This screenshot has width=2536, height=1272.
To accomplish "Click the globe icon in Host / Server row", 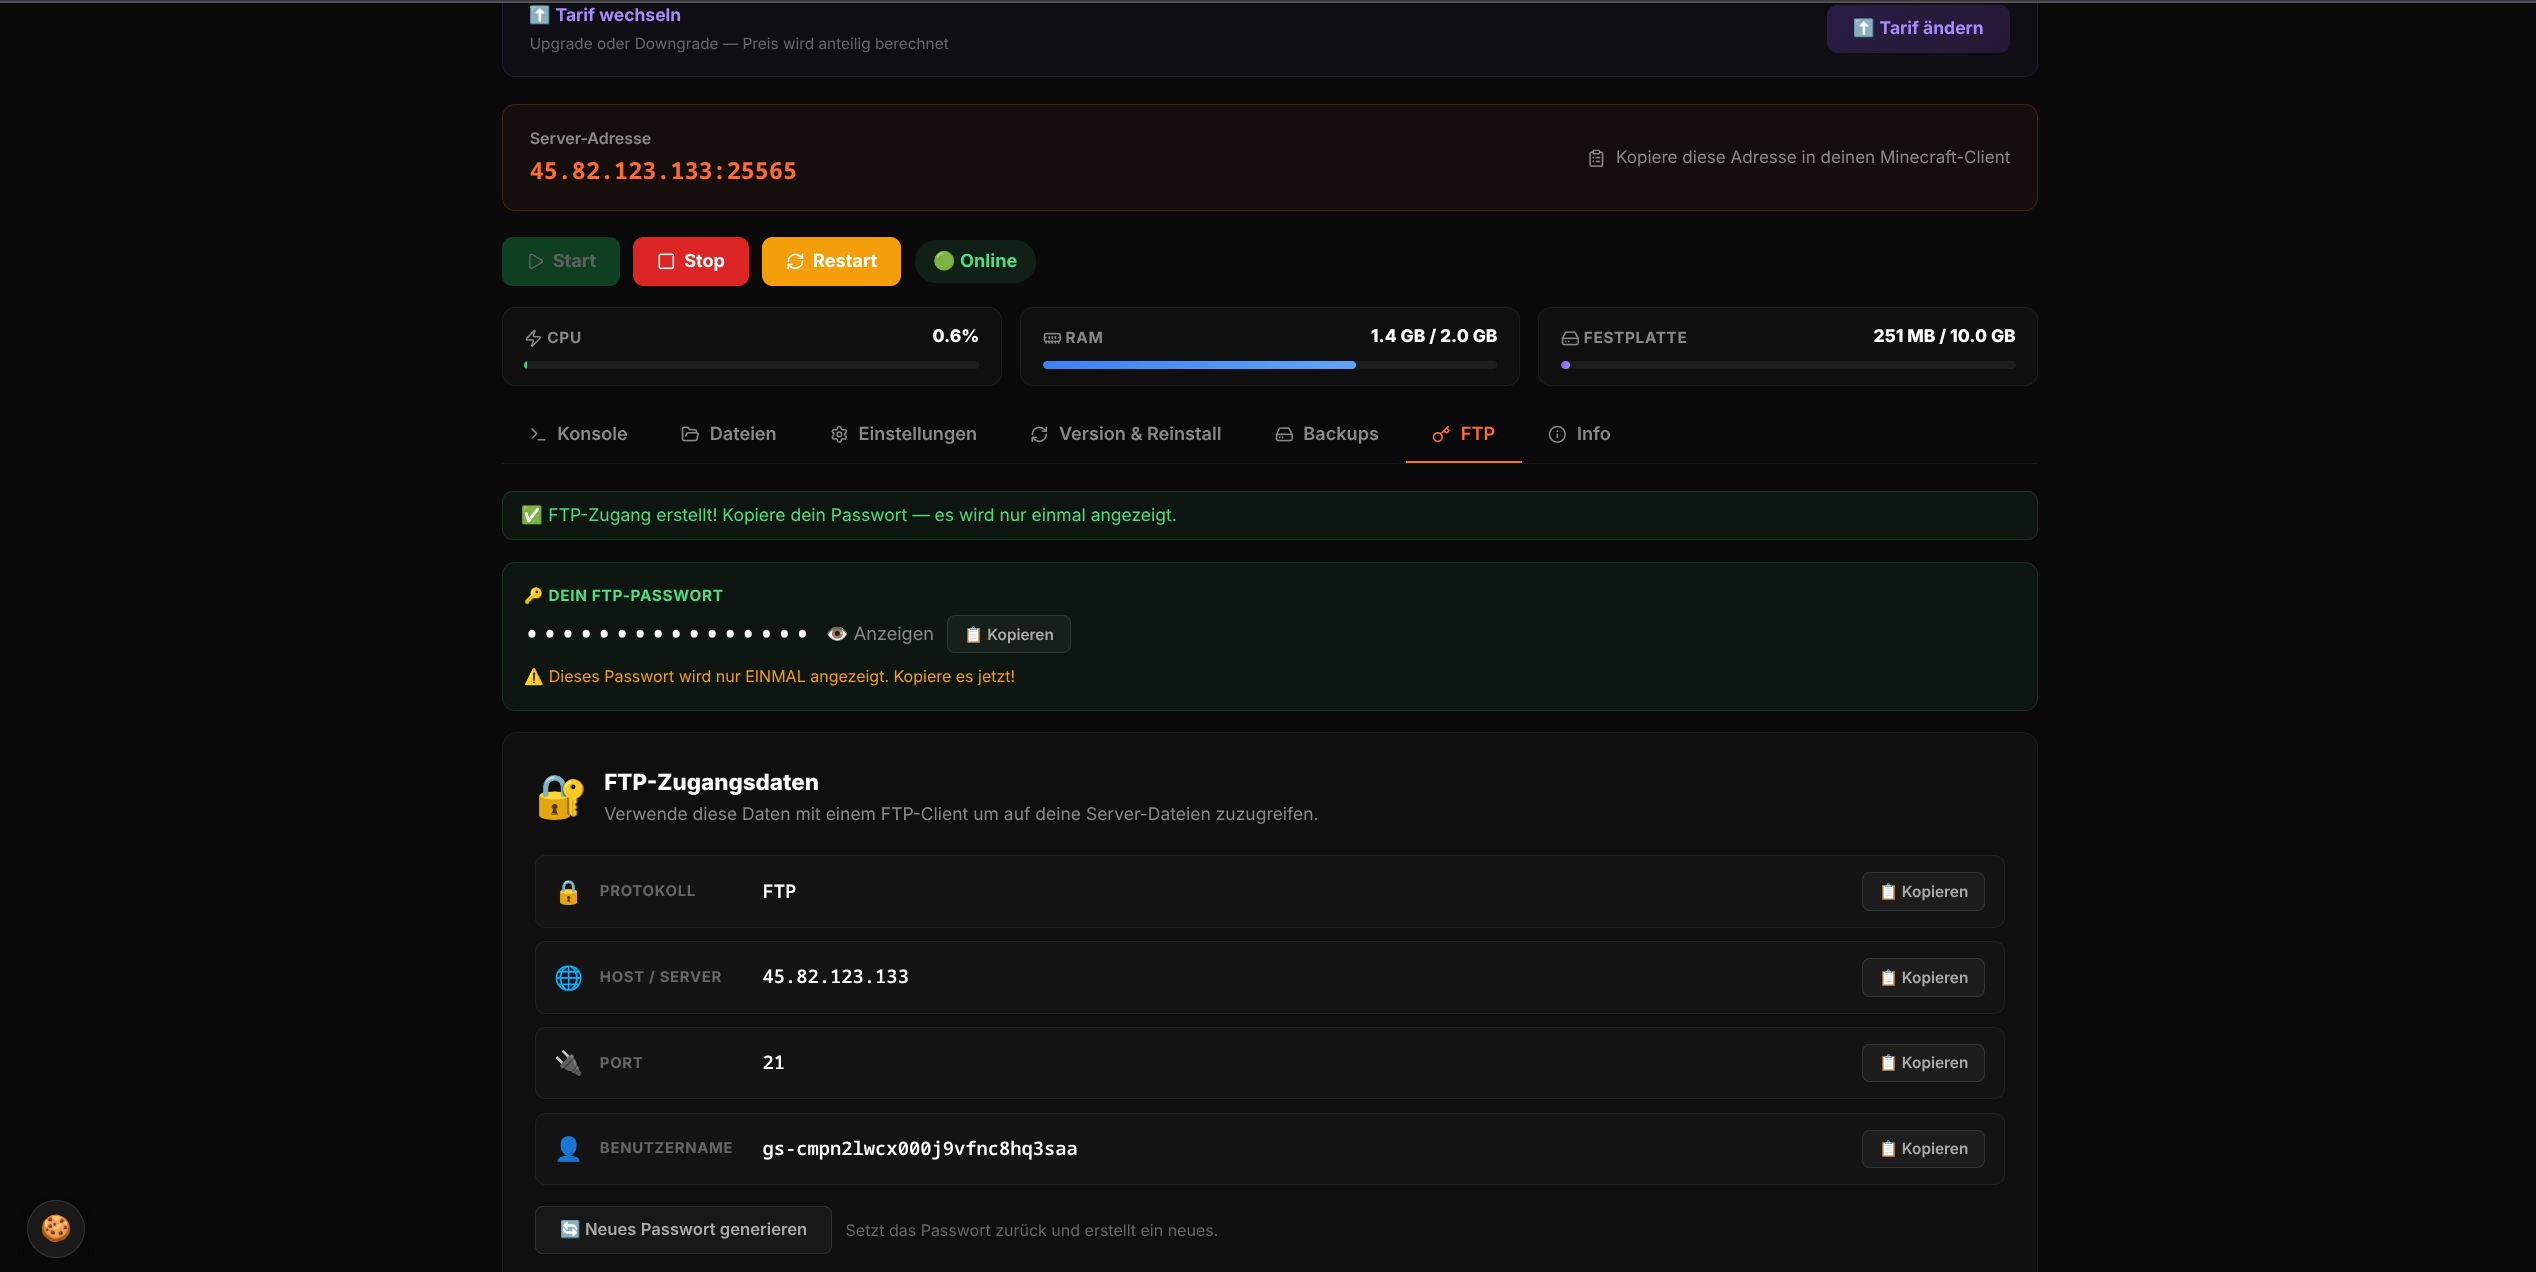I will 568,978.
